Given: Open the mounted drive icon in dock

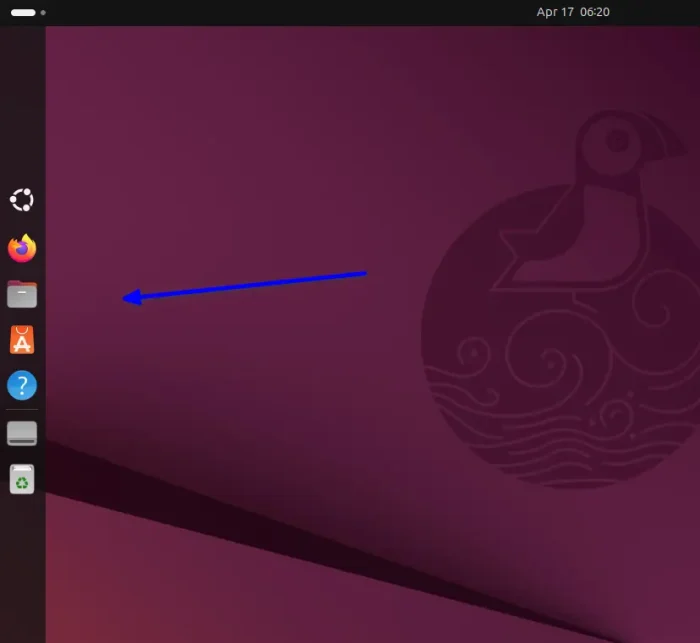Looking at the screenshot, I should point(22,433).
